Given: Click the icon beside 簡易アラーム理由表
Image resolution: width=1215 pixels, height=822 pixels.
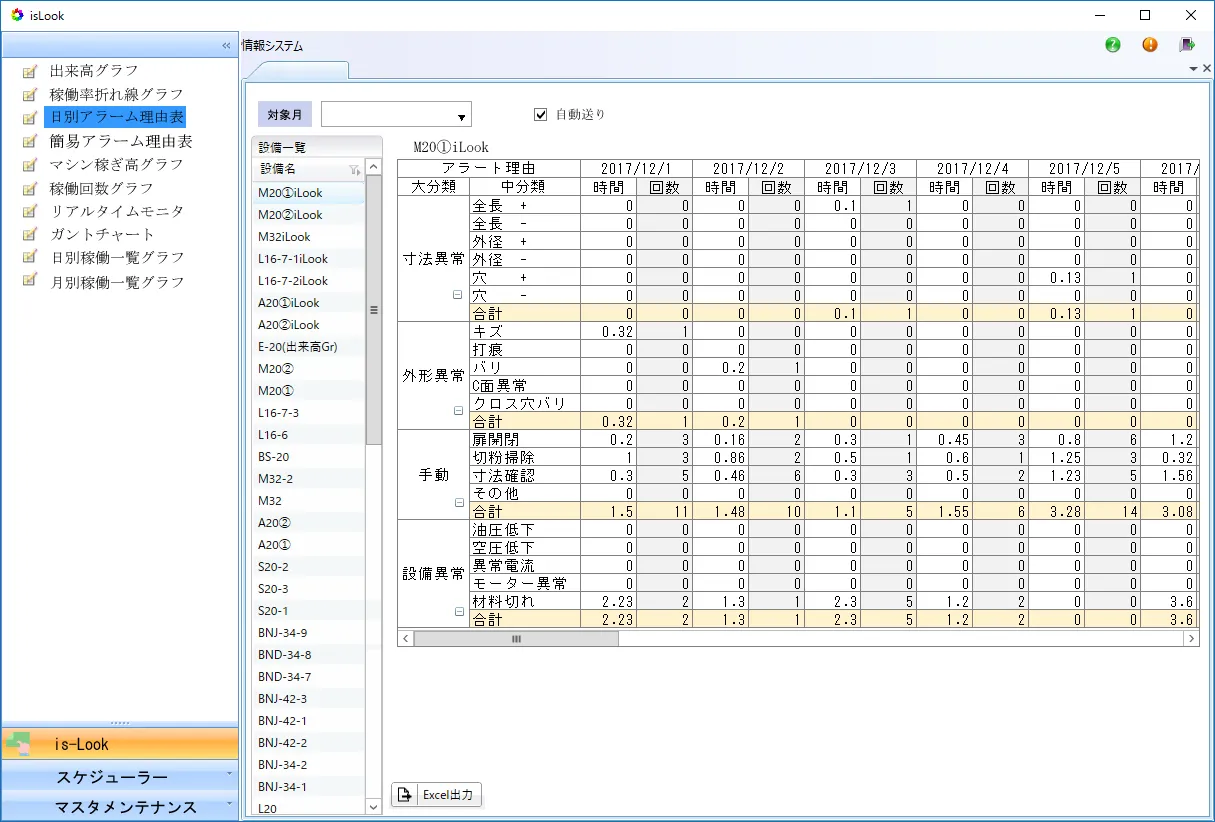Looking at the screenshot, I should (x=29, y=142).
